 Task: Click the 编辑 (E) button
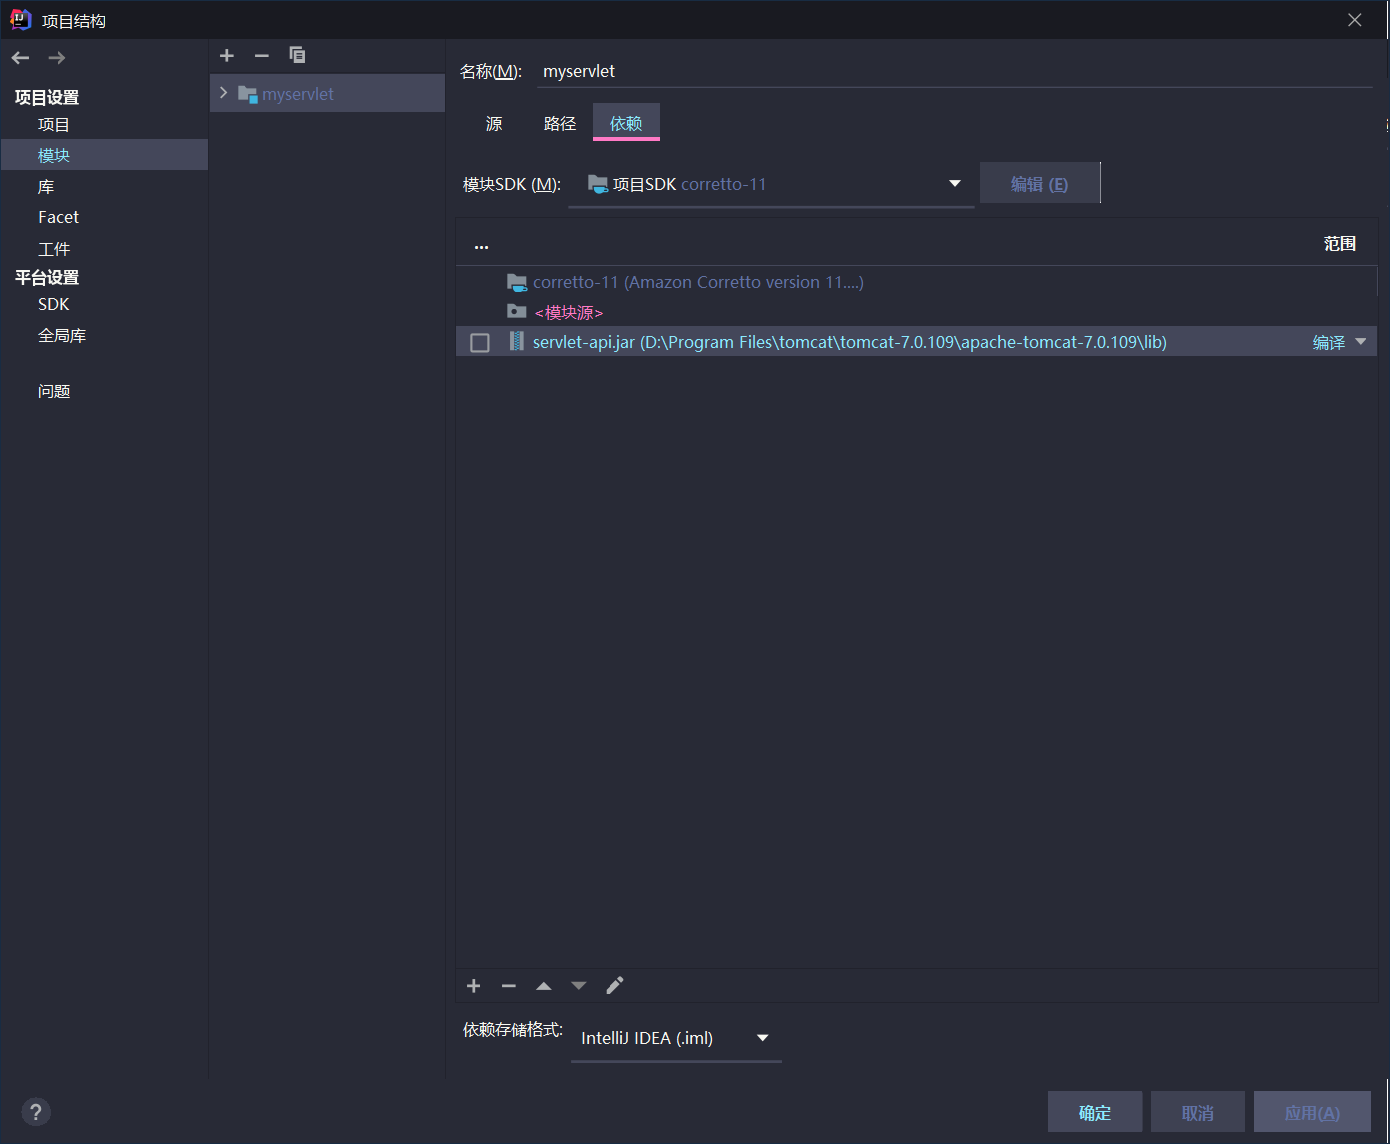pyautogui.click(x=1040, y=183)
